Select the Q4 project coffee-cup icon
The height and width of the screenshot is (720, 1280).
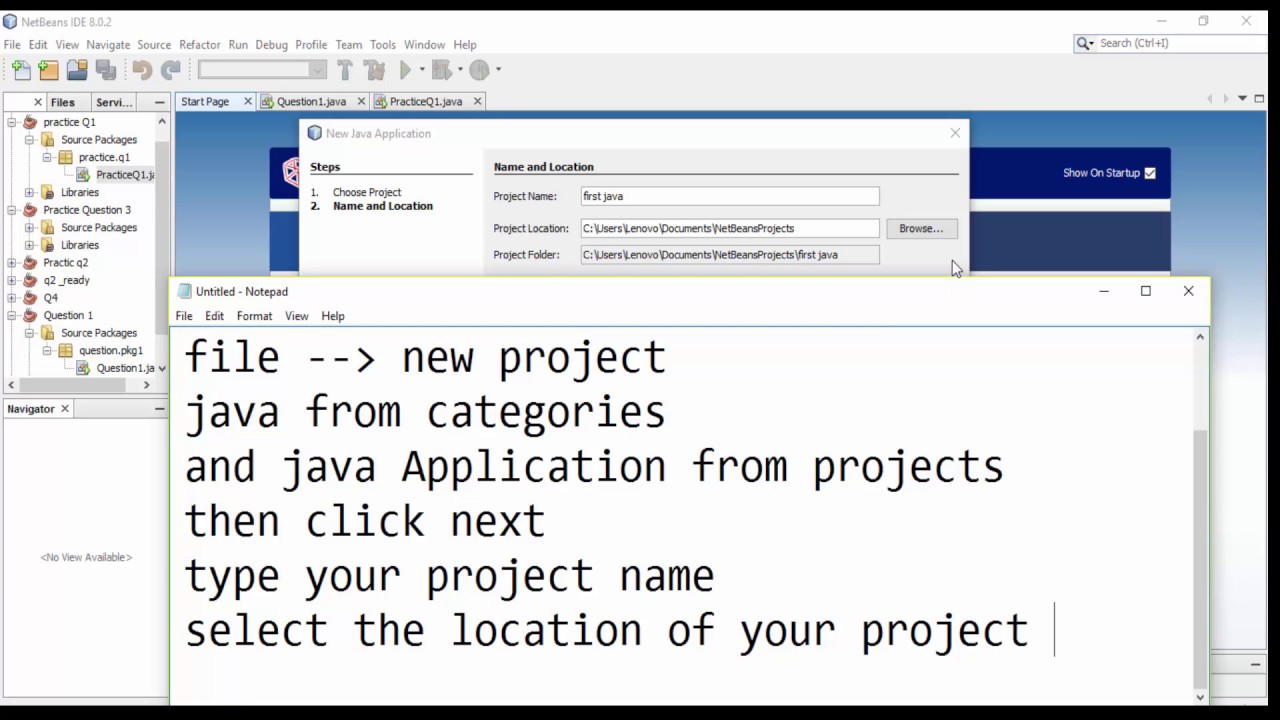point(30,298)
